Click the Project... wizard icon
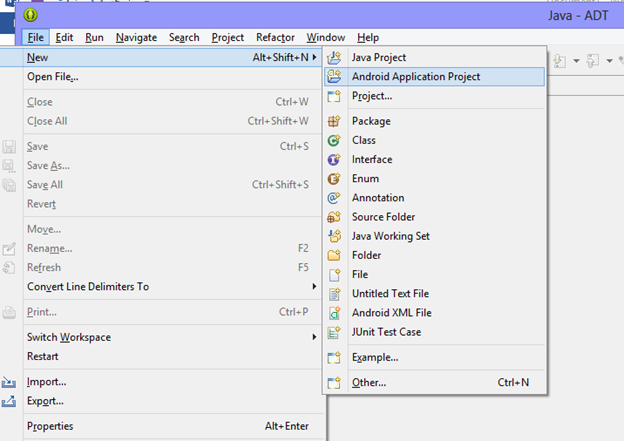Viewport: 624px width, 442px height. tap(334, 96)
